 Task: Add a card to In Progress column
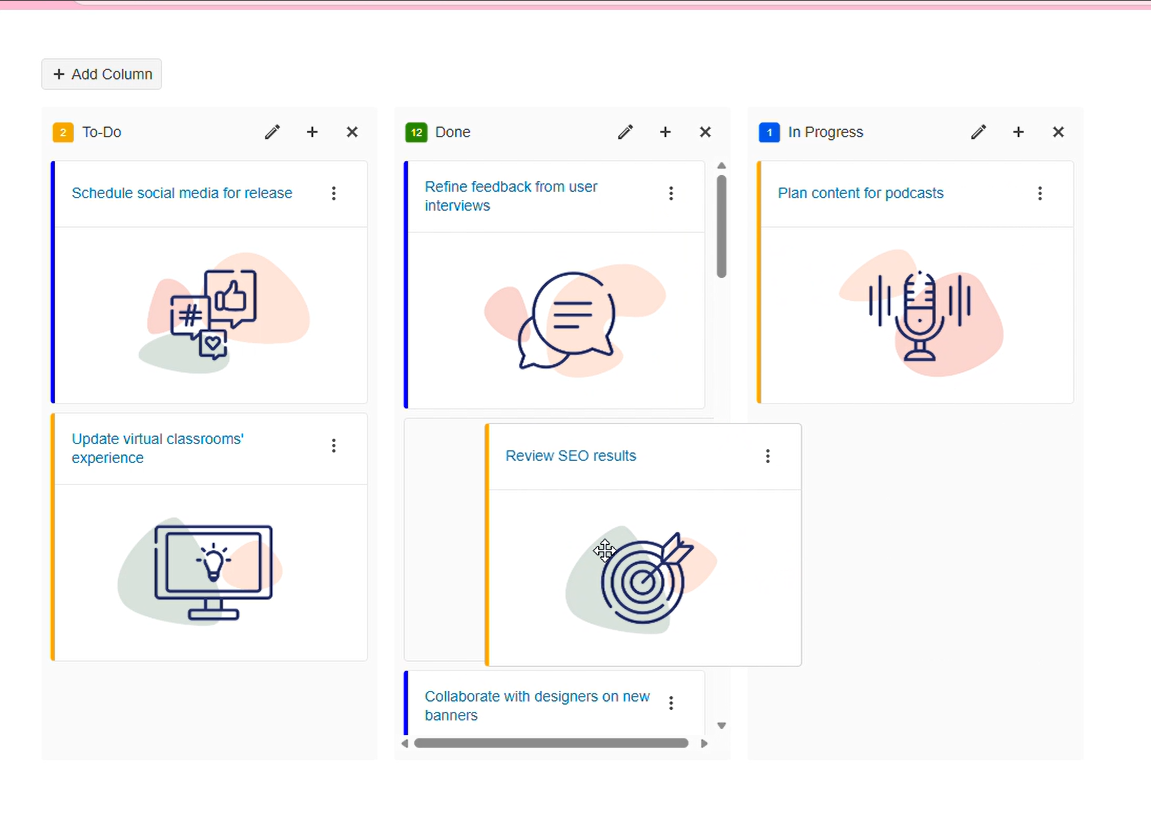click(x=1018, y=132)
